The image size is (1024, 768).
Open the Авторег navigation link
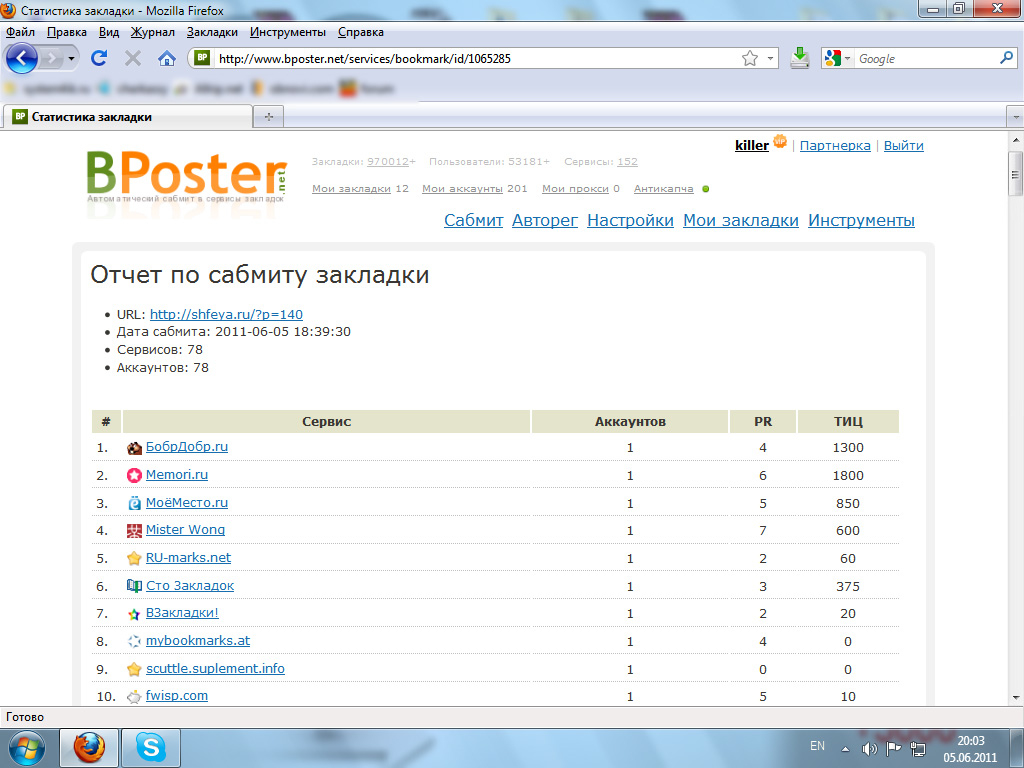(545, 220)
